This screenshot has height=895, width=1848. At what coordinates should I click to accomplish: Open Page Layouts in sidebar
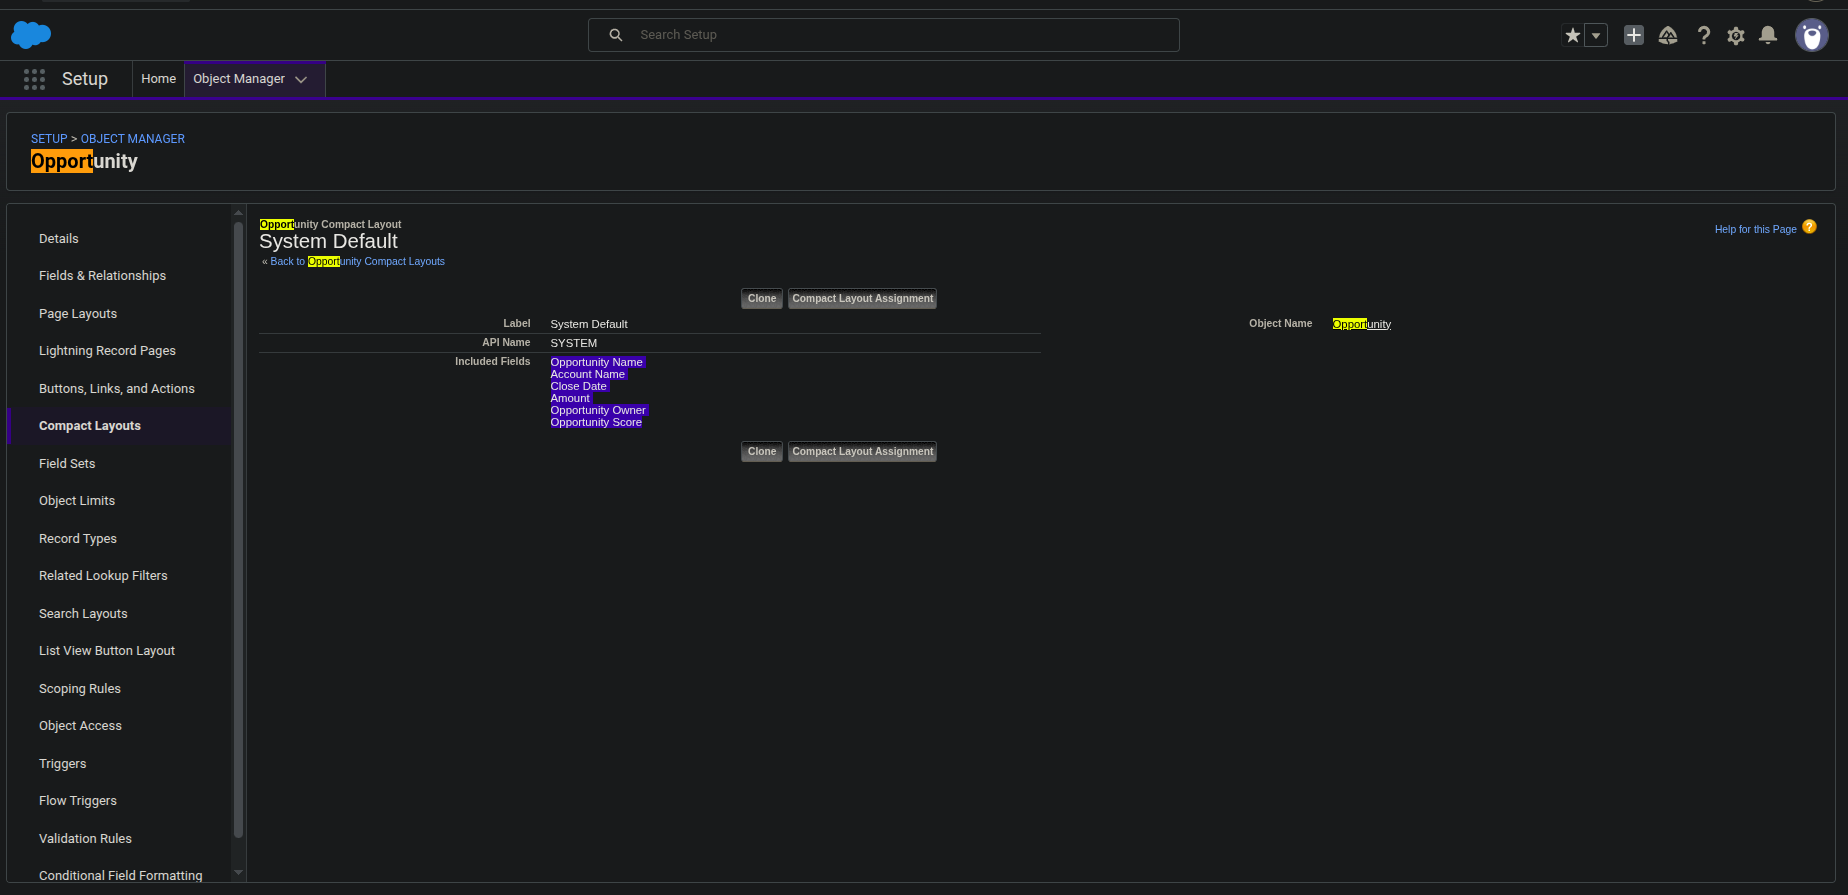point(78,313)
